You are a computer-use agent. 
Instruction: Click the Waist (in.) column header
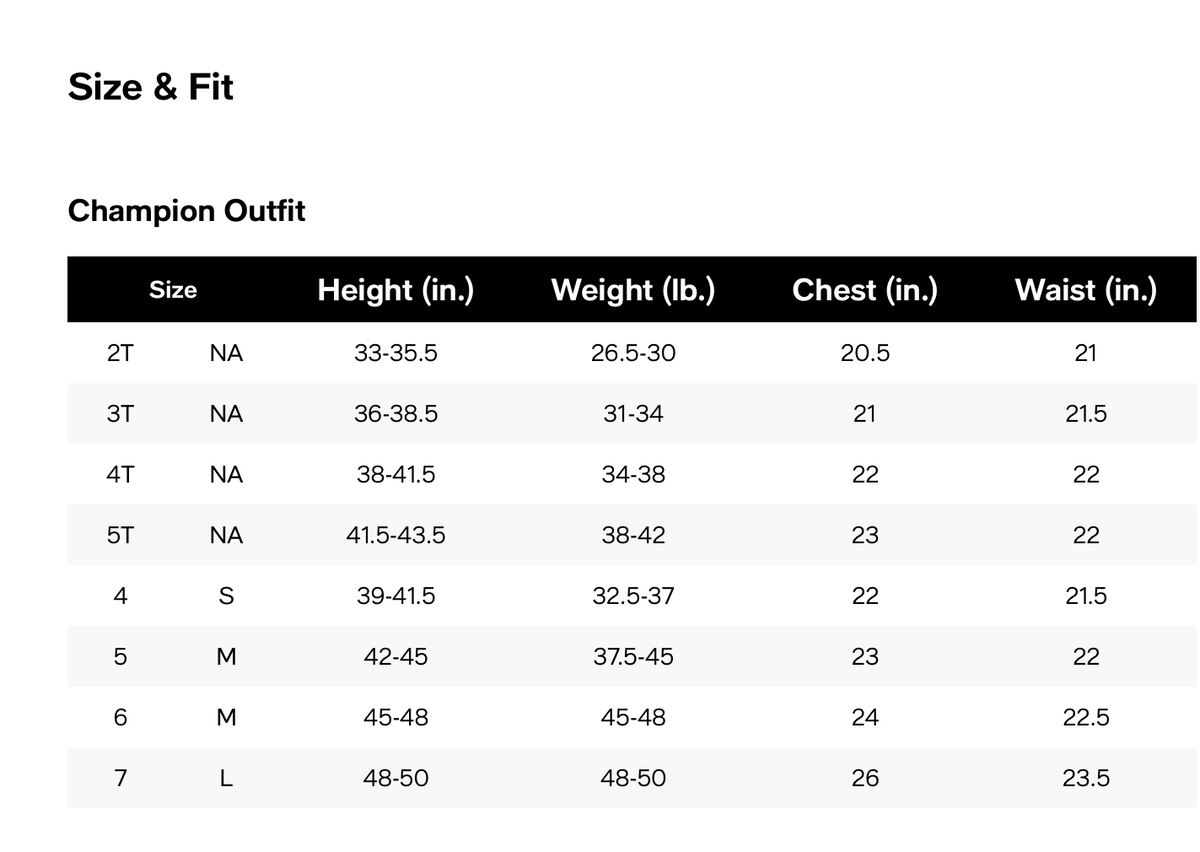pos(1086,290)
